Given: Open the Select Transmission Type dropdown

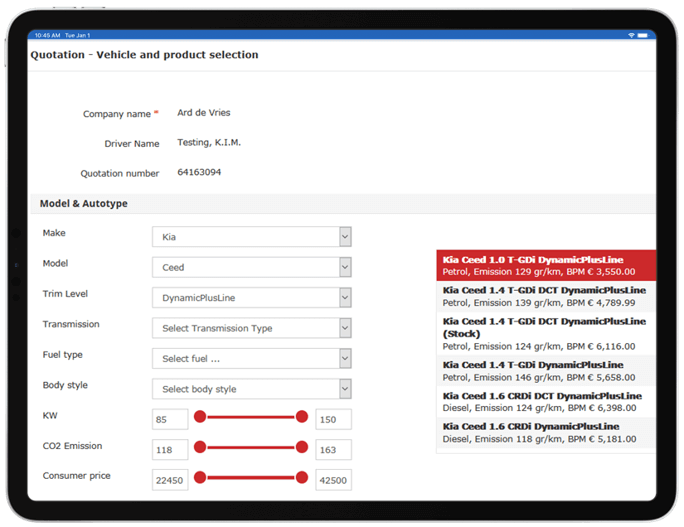Looking at the screenshot, I should click(252, 328).
